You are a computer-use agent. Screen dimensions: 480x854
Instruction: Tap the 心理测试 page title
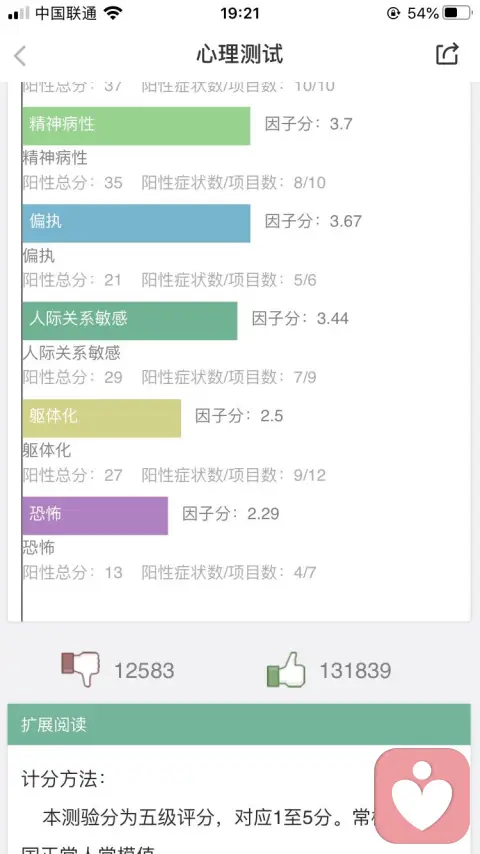(x=240, y=54)
